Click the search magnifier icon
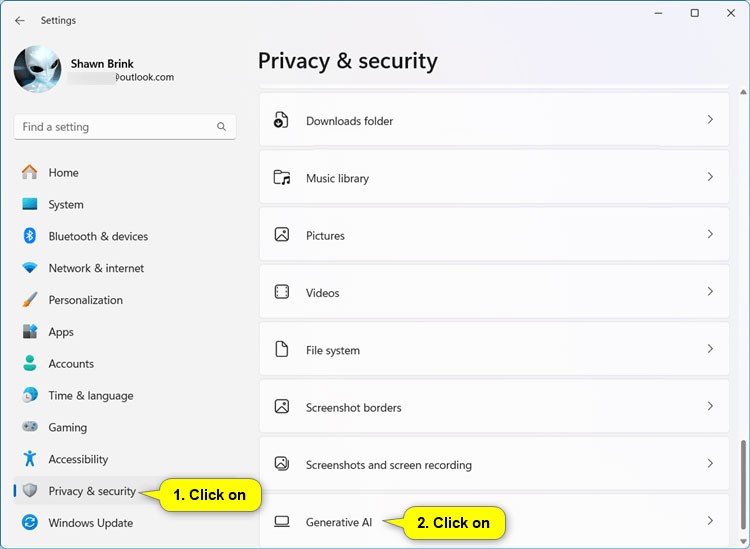 click(x=221, y=127)
